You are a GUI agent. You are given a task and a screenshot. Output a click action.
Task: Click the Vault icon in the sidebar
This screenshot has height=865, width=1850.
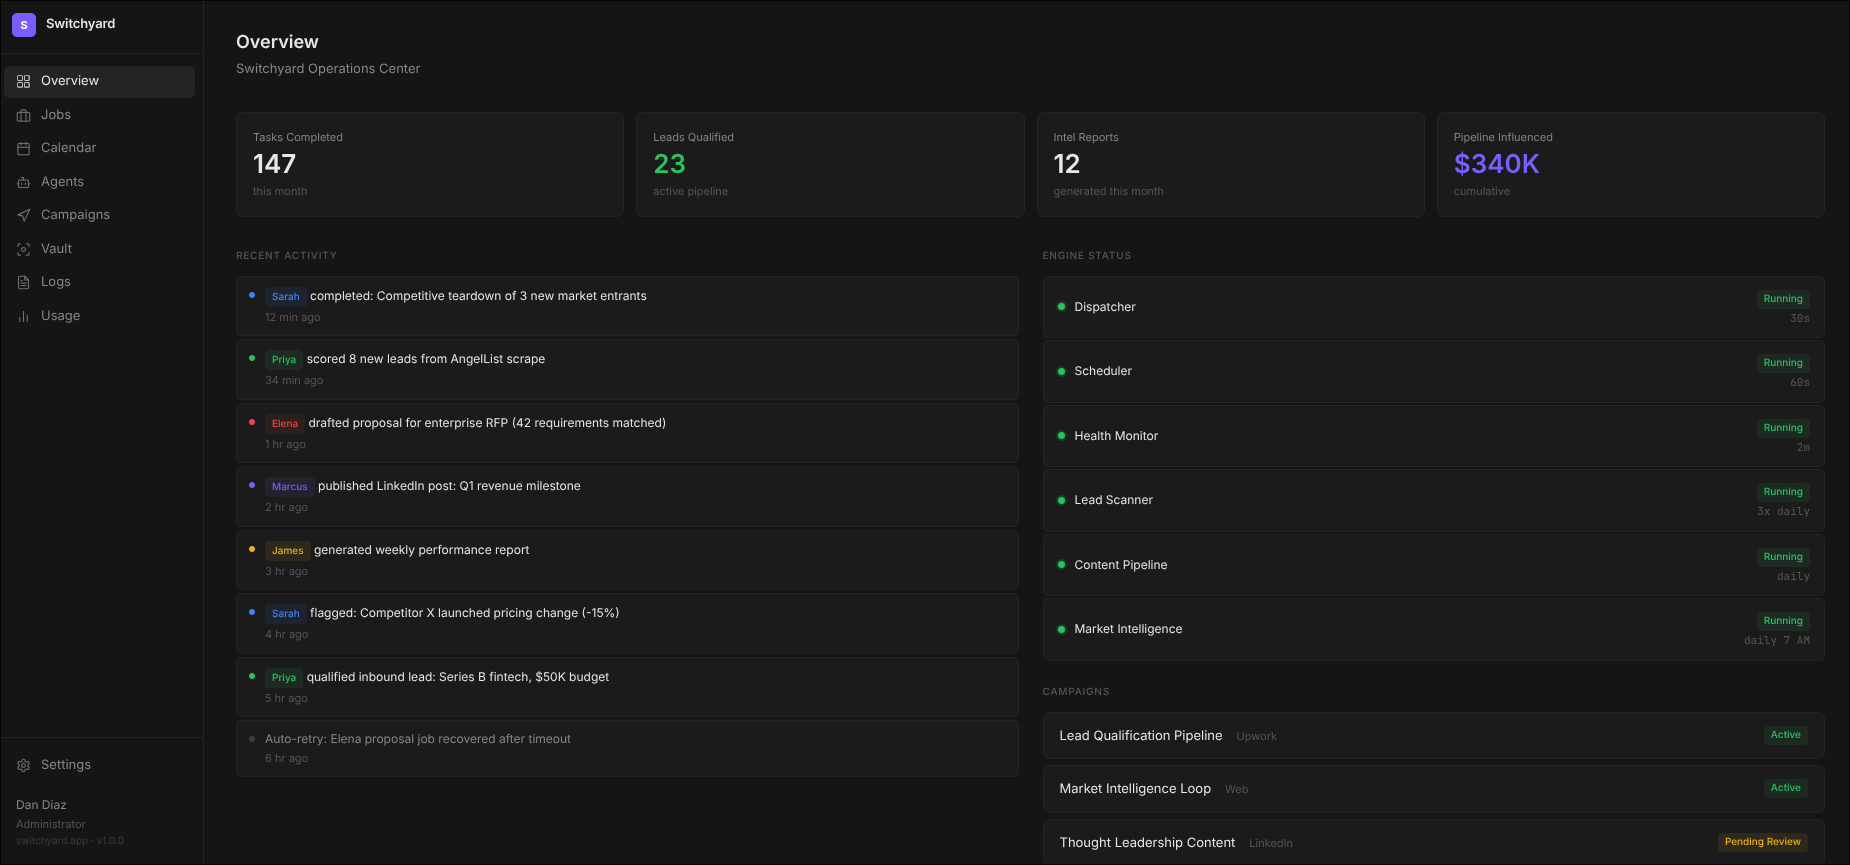[23, 249]
